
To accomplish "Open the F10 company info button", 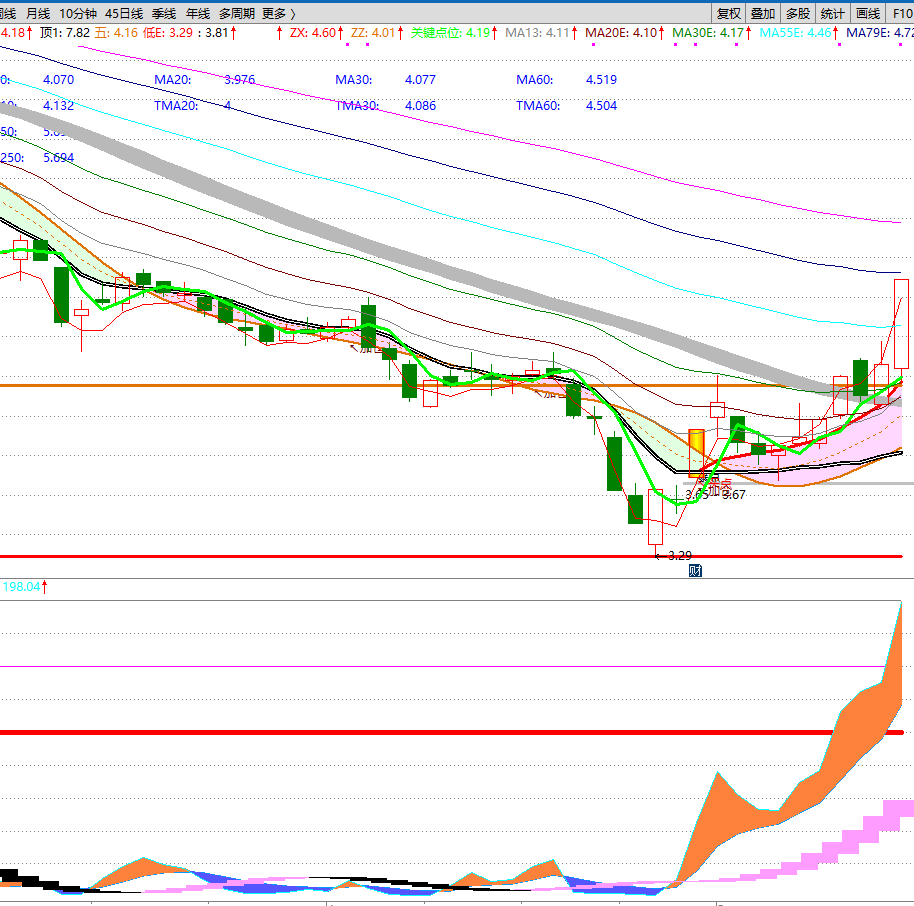I will pos(901,13).
